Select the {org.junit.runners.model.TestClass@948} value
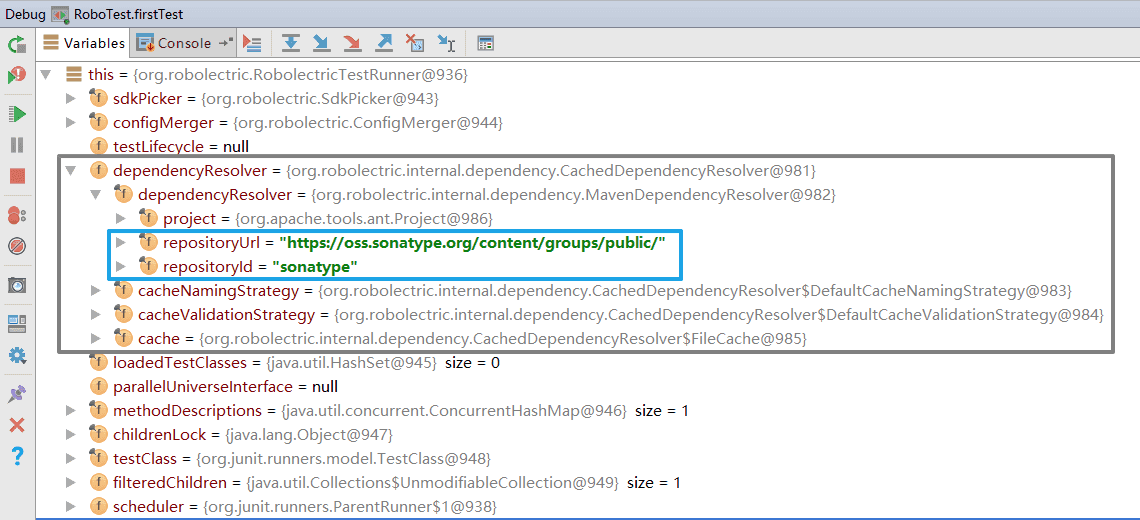 tap(344, 459)
